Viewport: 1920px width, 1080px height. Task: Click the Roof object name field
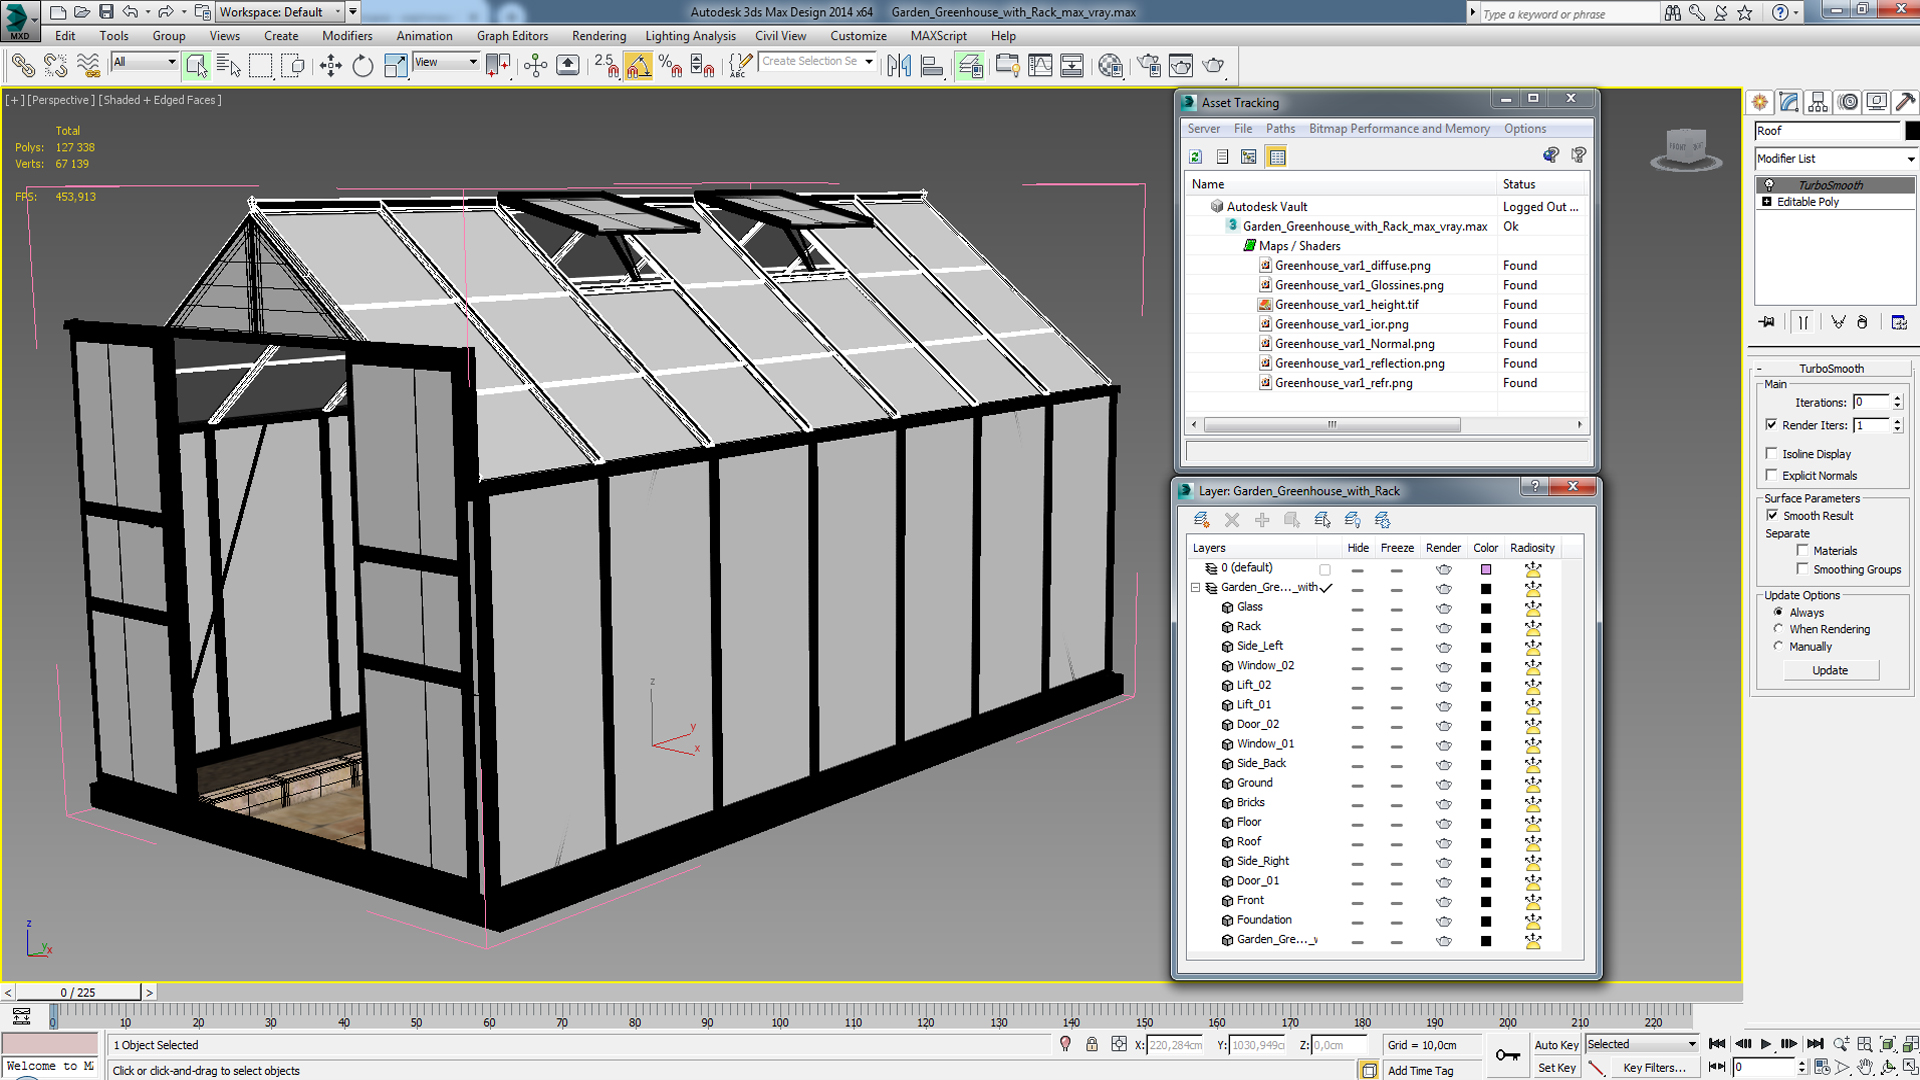[x=1826, y=131]
